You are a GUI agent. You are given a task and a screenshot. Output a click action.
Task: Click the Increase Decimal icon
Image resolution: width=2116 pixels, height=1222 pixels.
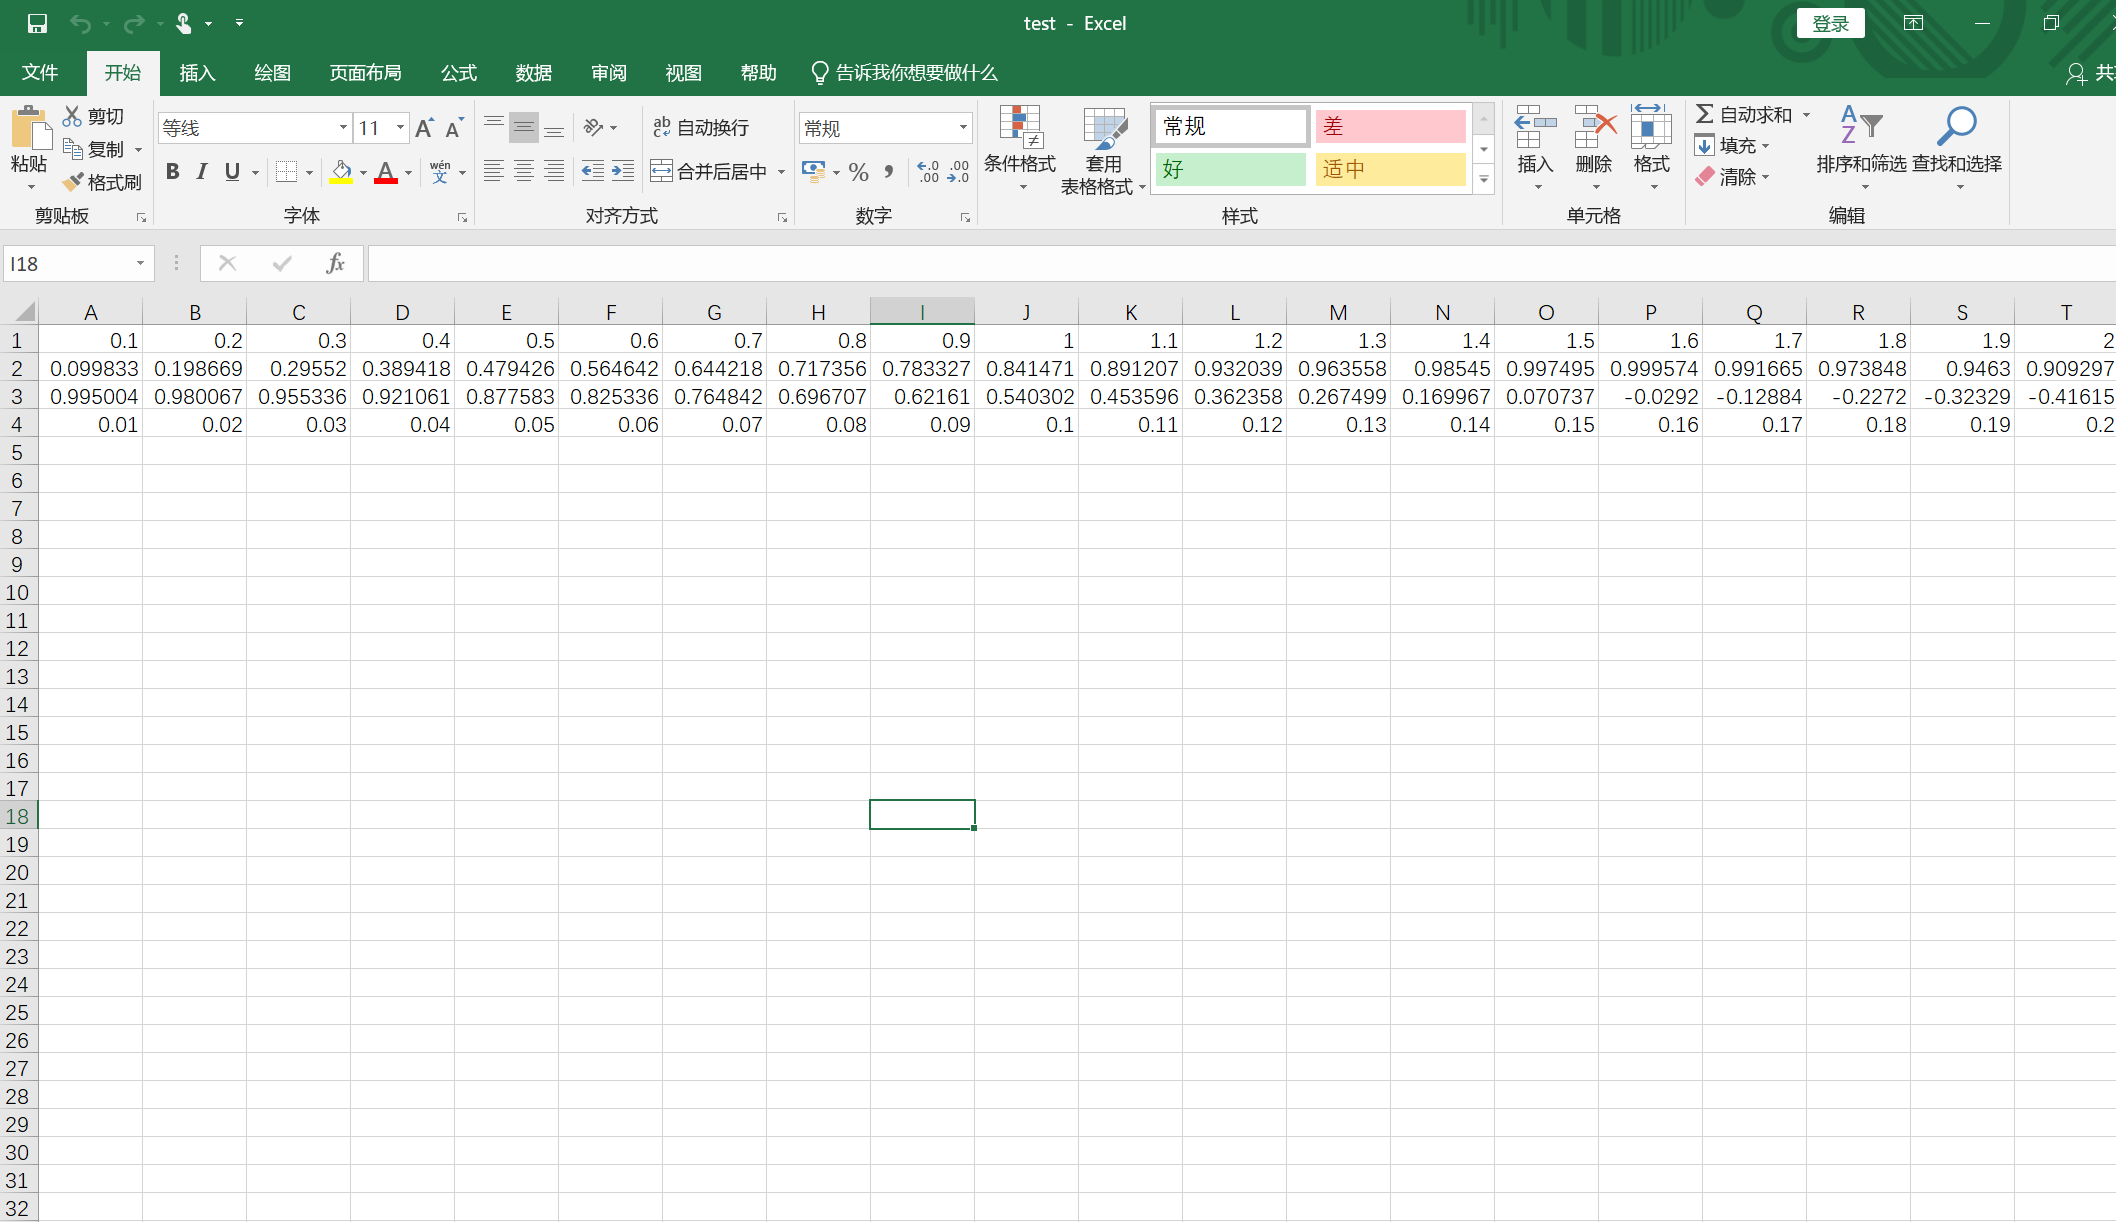point(928,172)
